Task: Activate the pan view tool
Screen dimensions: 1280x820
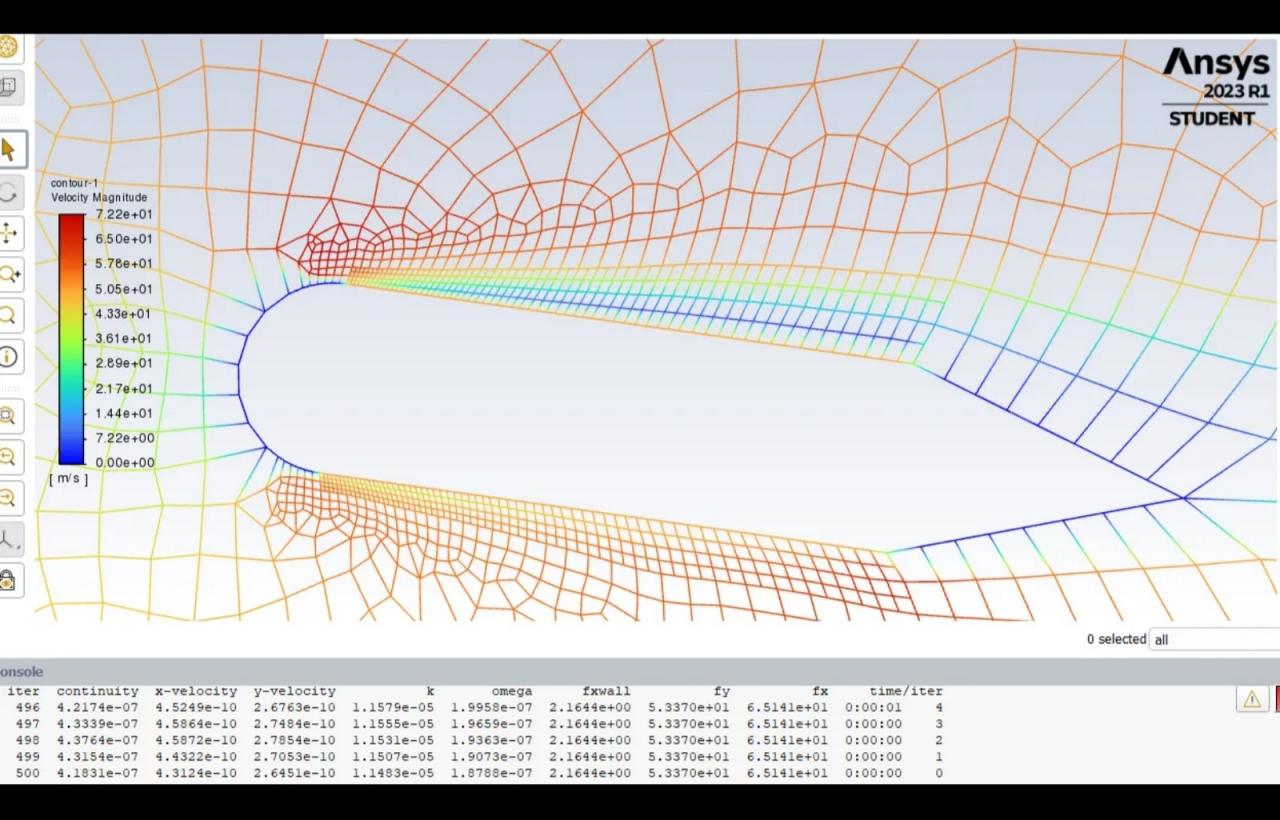Action: pyautogui.click(x=8, y=234)
